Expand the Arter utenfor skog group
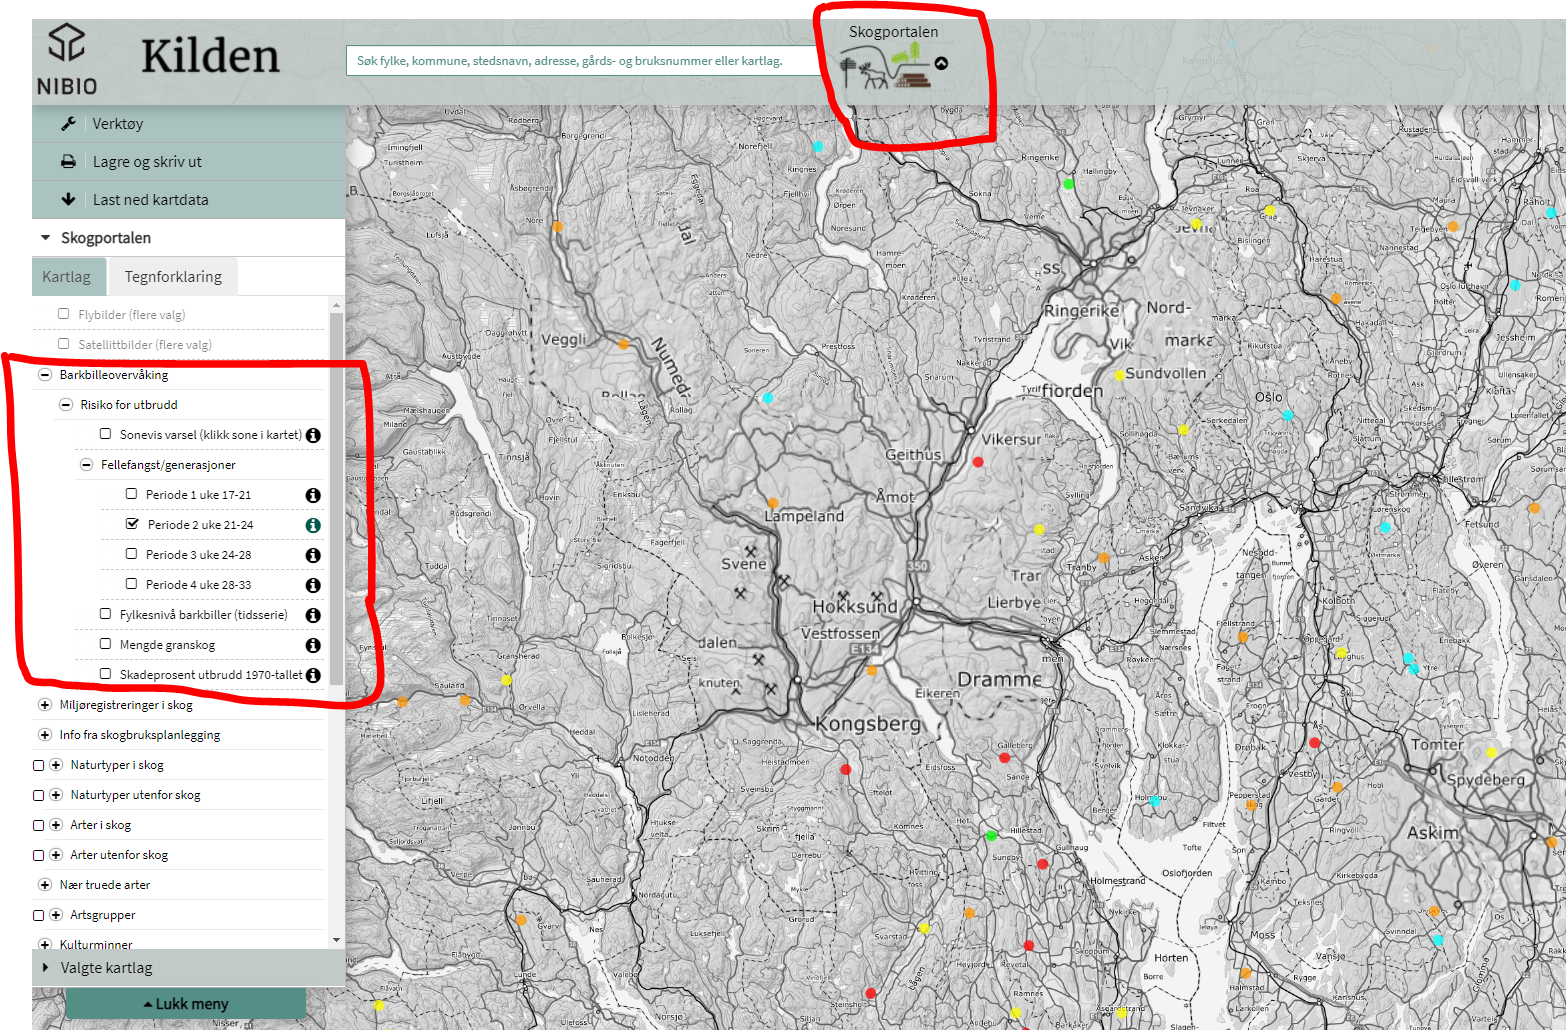 click(x=56, y=855)
